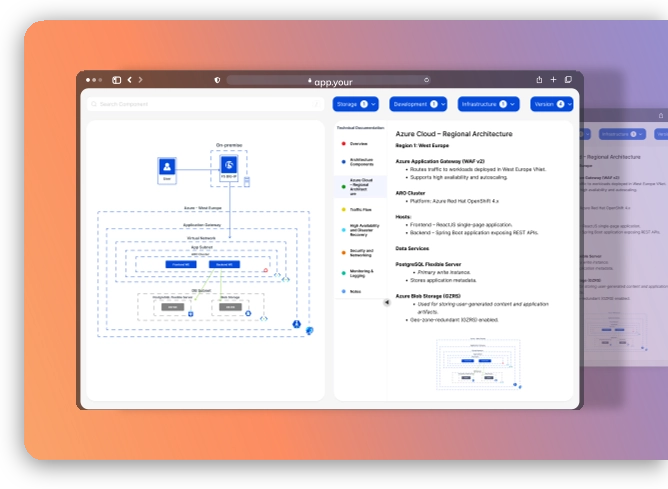Add a new tab with the plus icon

[553, 80]
